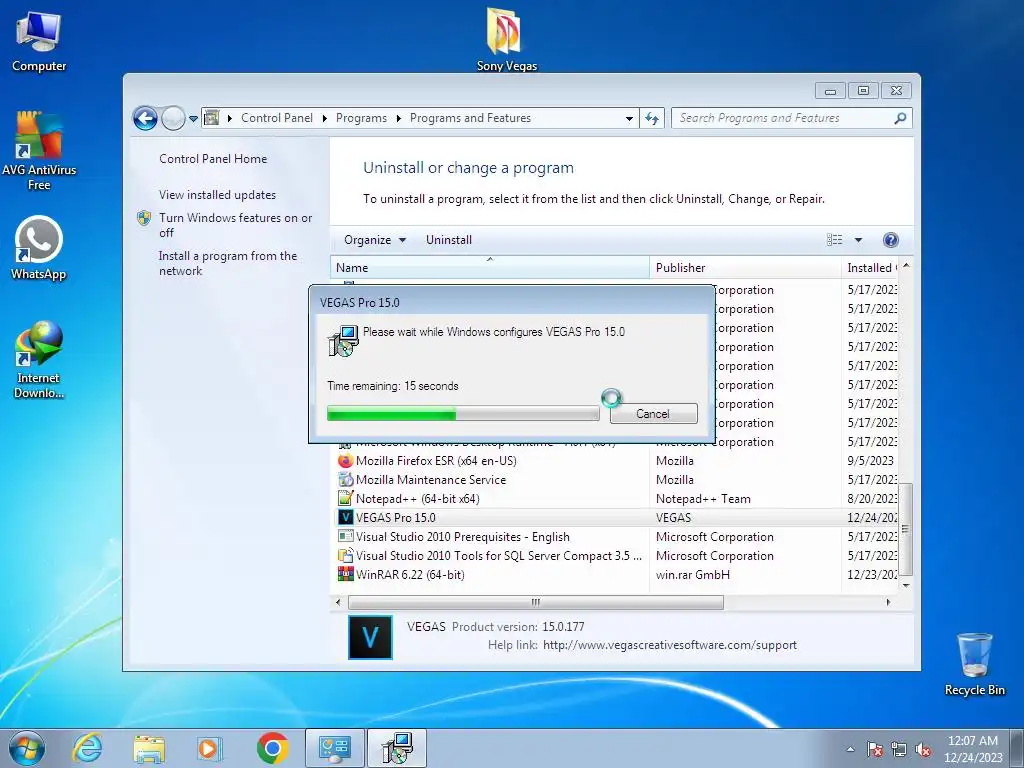Click Uninstall in the toolbar

tap(449, 240)
